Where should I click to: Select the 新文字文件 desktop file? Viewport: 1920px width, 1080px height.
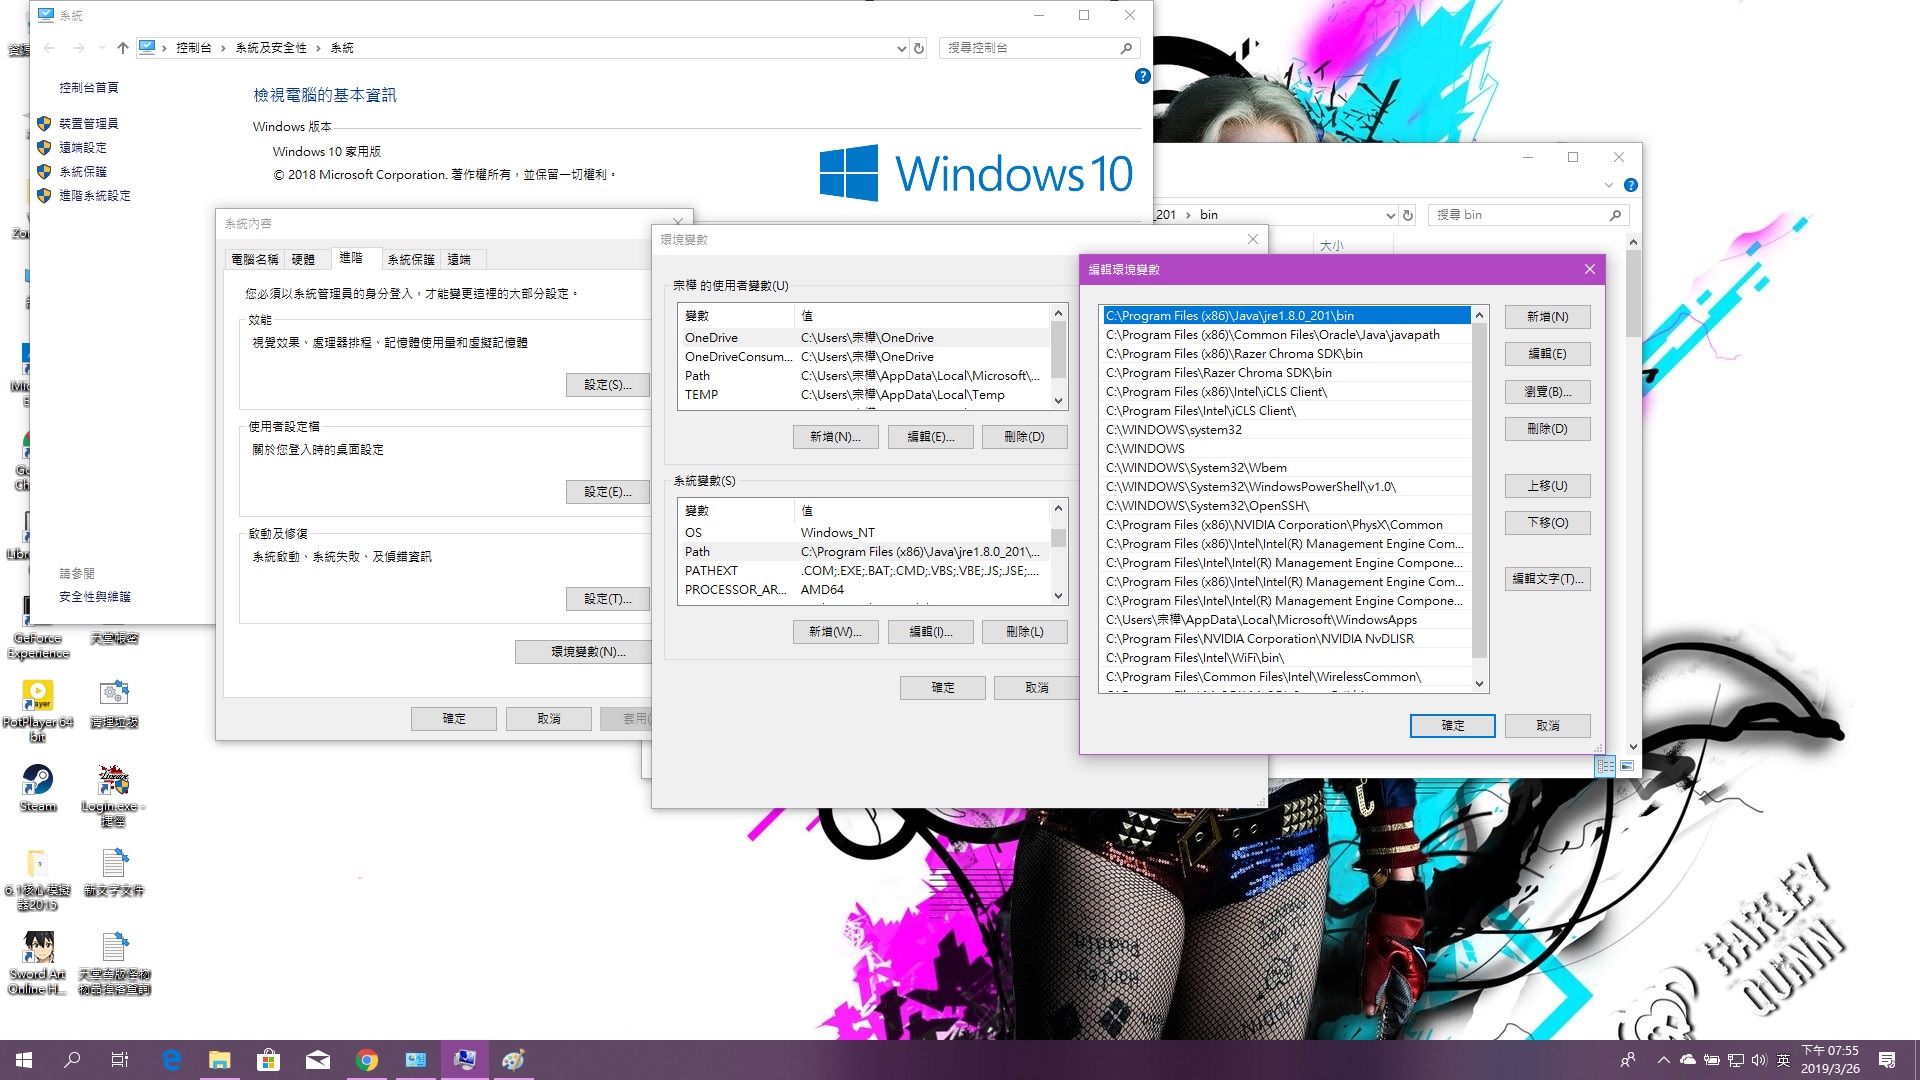pyautogui.click(x=114, y=870)
